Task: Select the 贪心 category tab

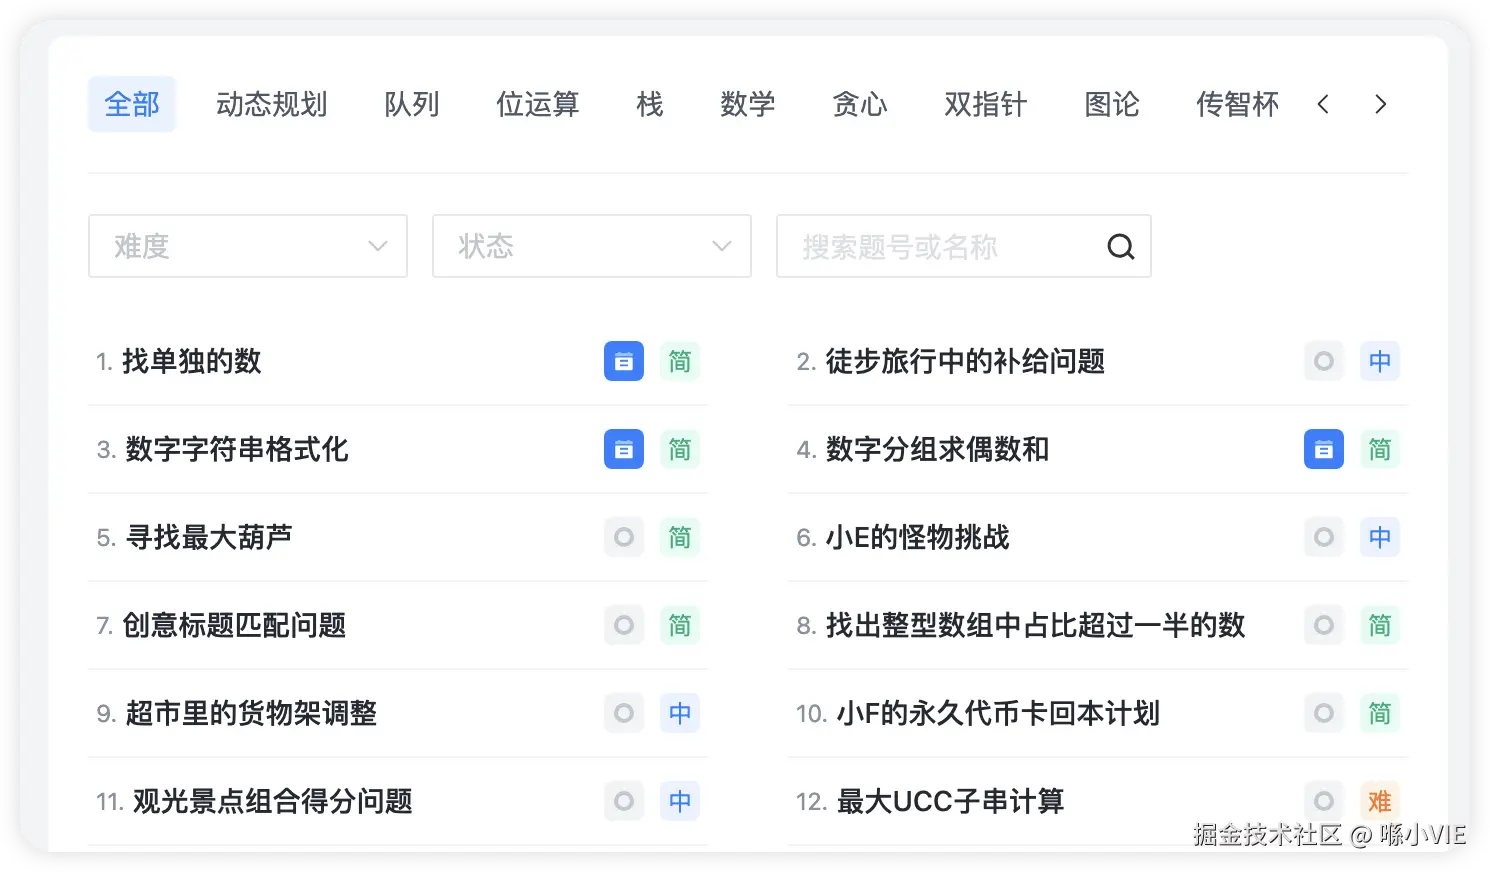Action: (x=860, y=104)
